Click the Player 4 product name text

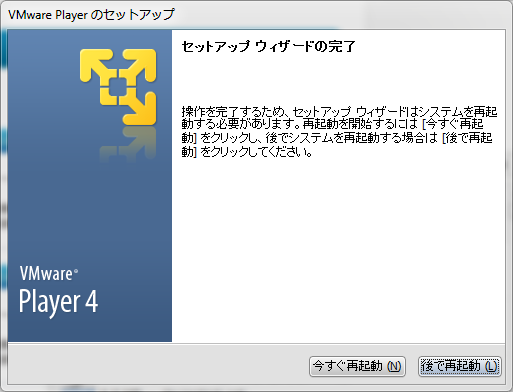click(58, 301)
